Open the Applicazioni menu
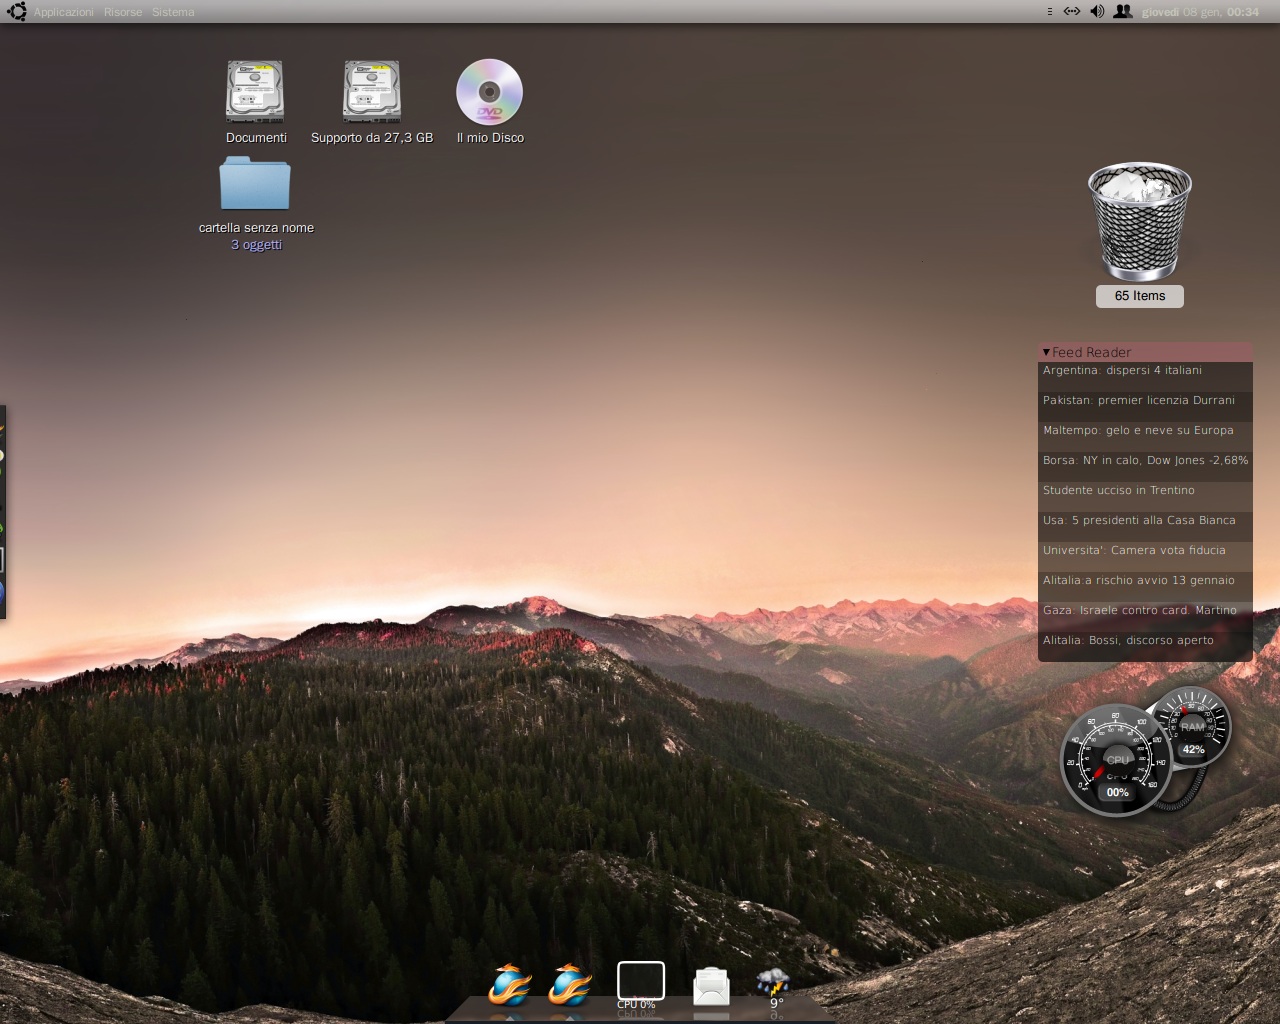 63,12
